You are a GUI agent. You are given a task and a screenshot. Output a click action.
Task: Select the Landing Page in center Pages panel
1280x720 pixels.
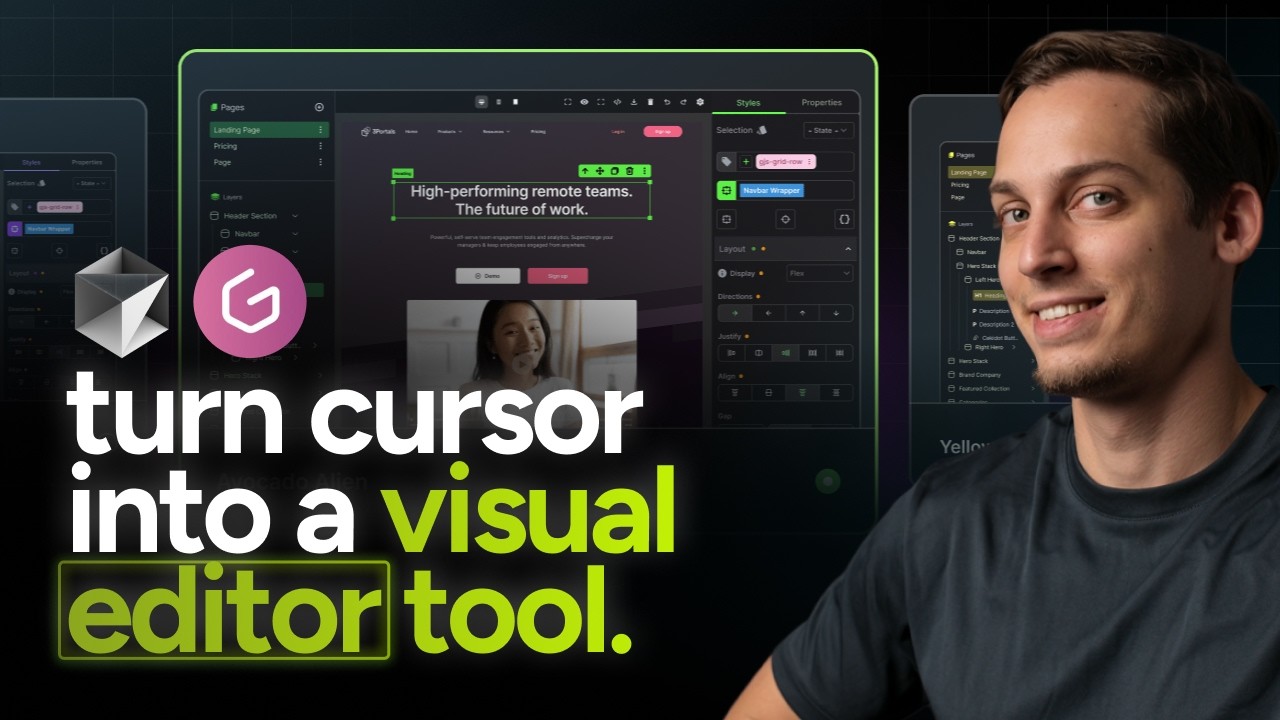click(269, 130)
